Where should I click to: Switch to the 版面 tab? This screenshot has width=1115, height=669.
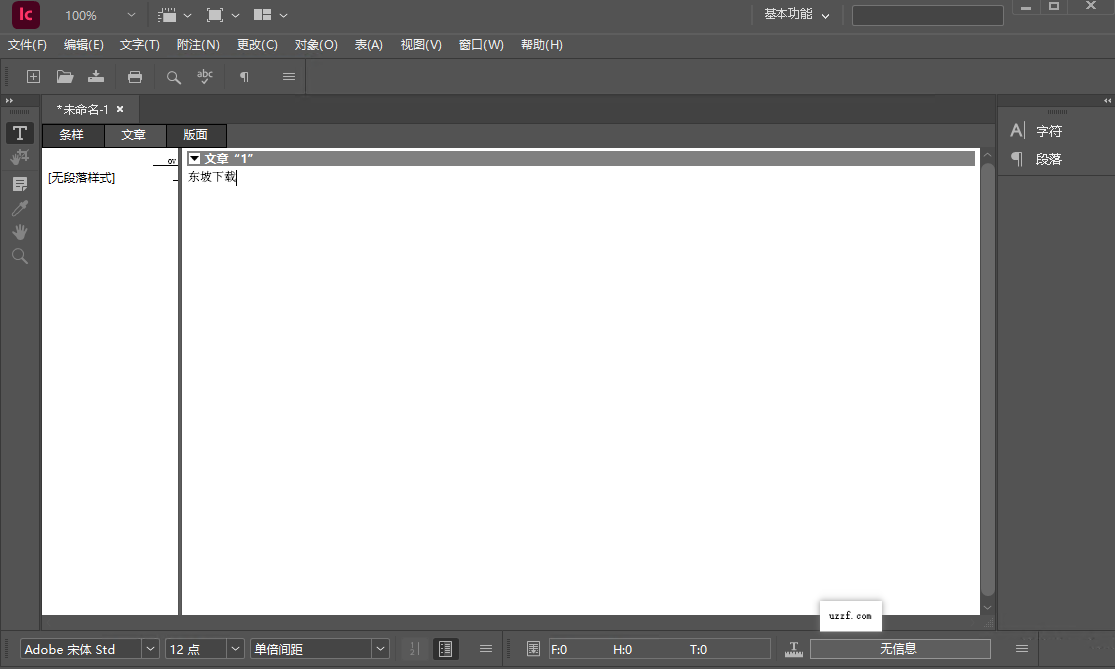tap(196, 135)
